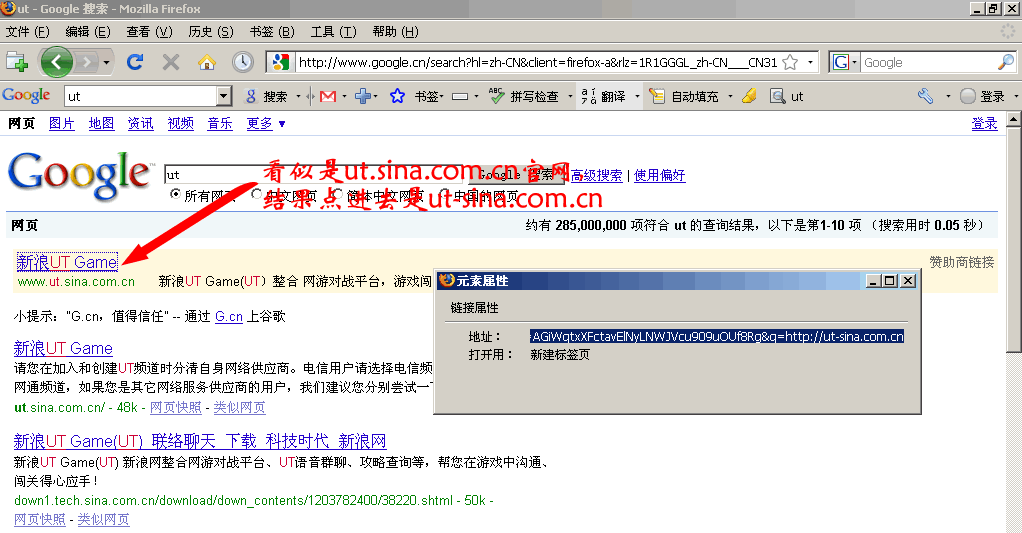Open the 编辑 (E) menu
The height and width of the screenshot is (533, 1022).
[88, 31]
